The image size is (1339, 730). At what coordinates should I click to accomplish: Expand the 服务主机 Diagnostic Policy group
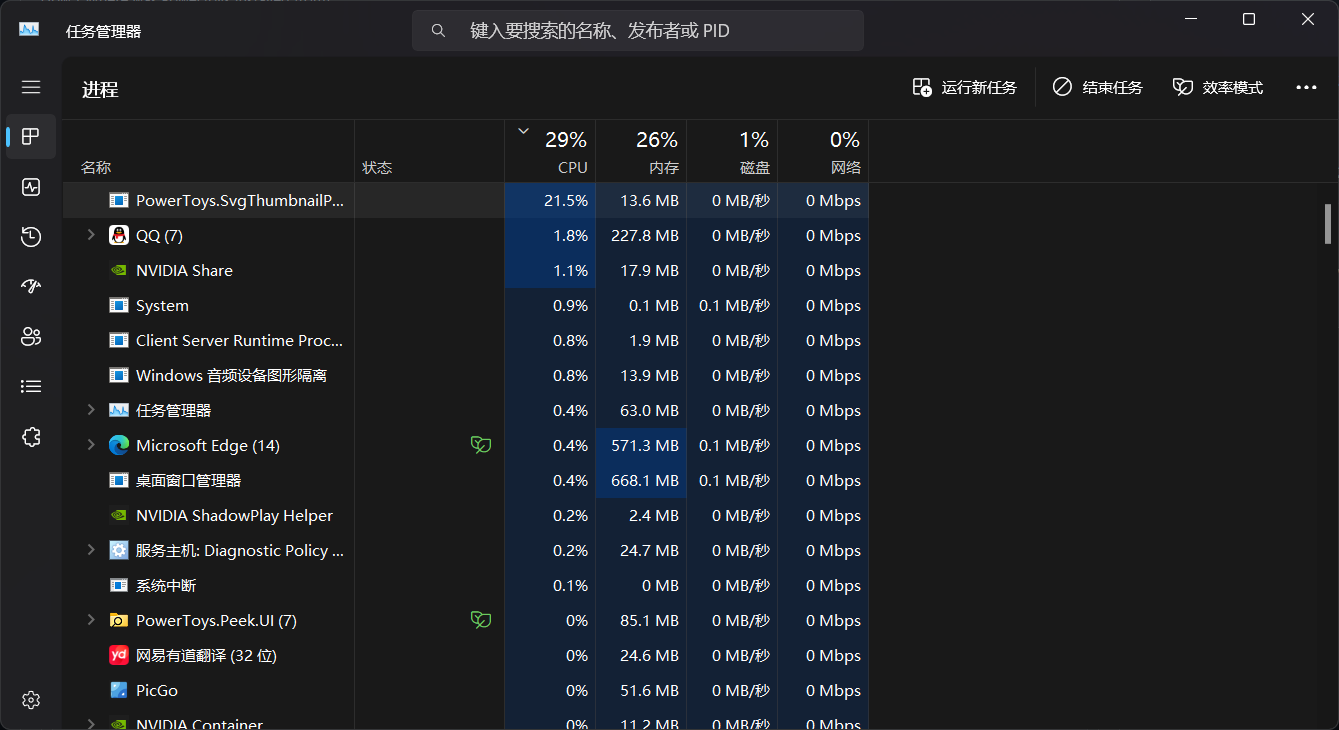pyautogui.click(x=90, y=549)
